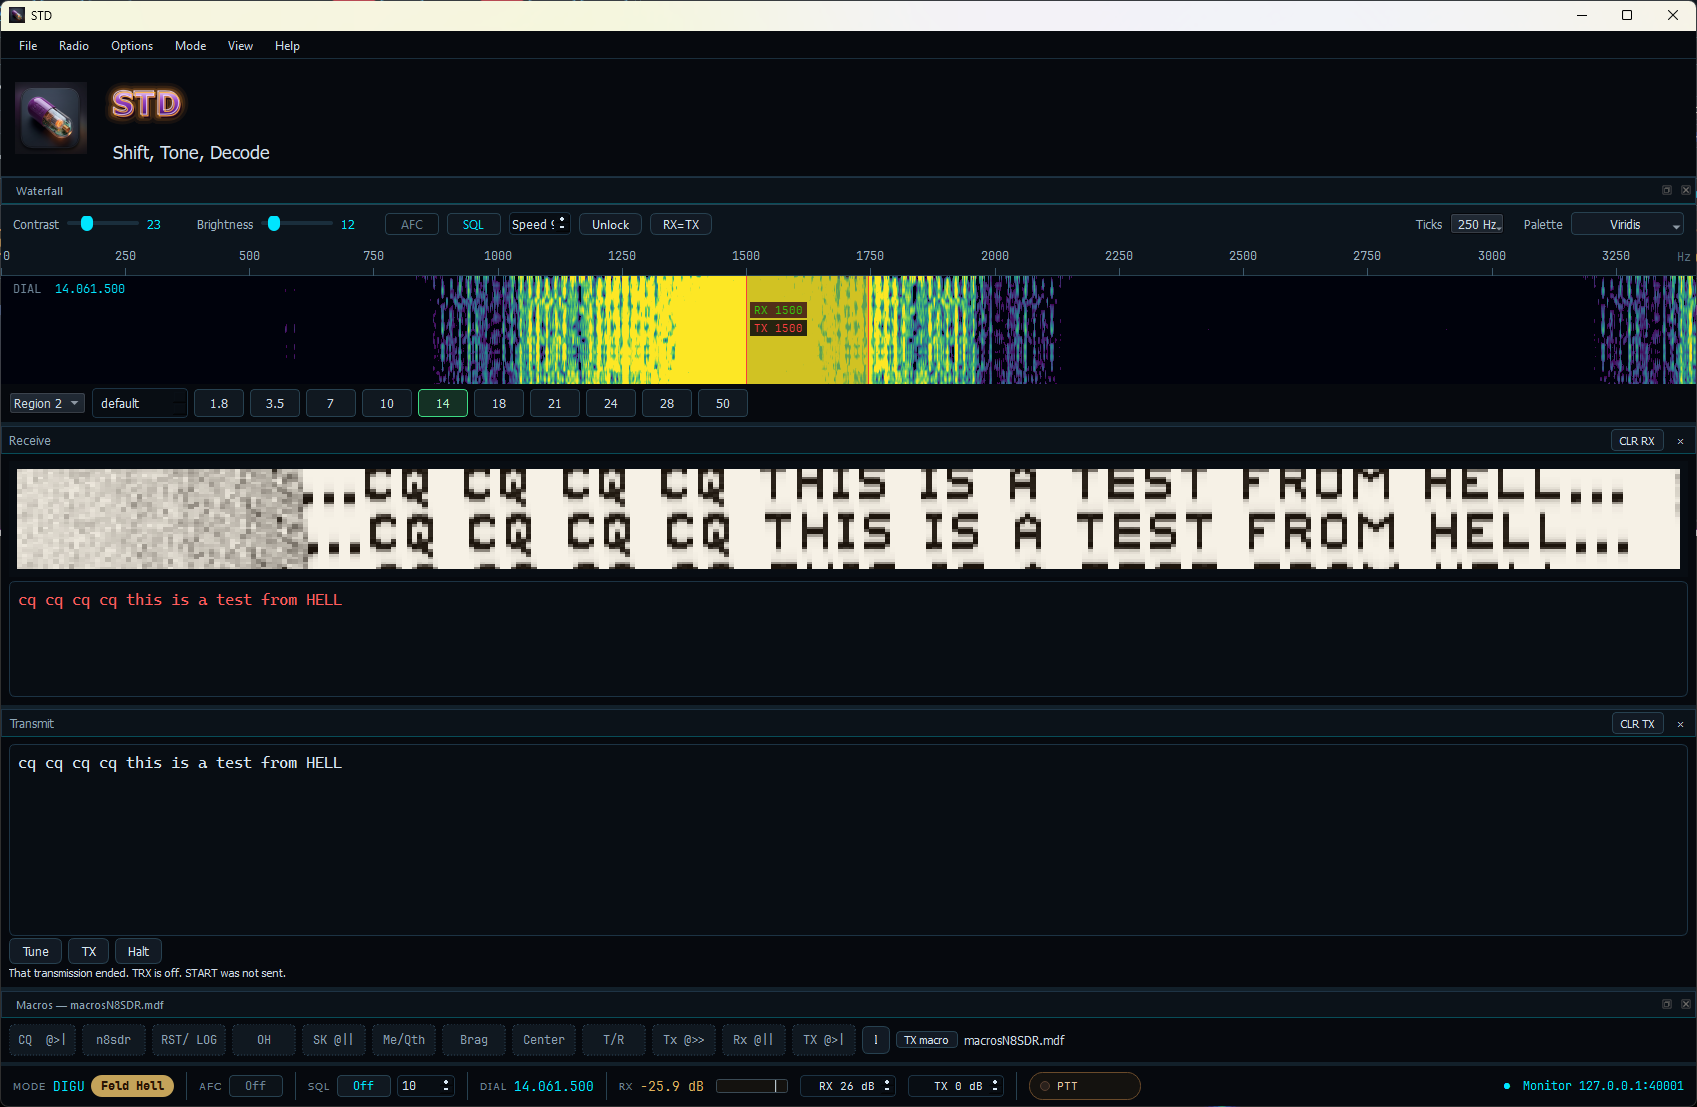The height and width of the screenshot is (1107, 1697).
Task: Click the STD capsule logo icon
Action: point(51,117)
